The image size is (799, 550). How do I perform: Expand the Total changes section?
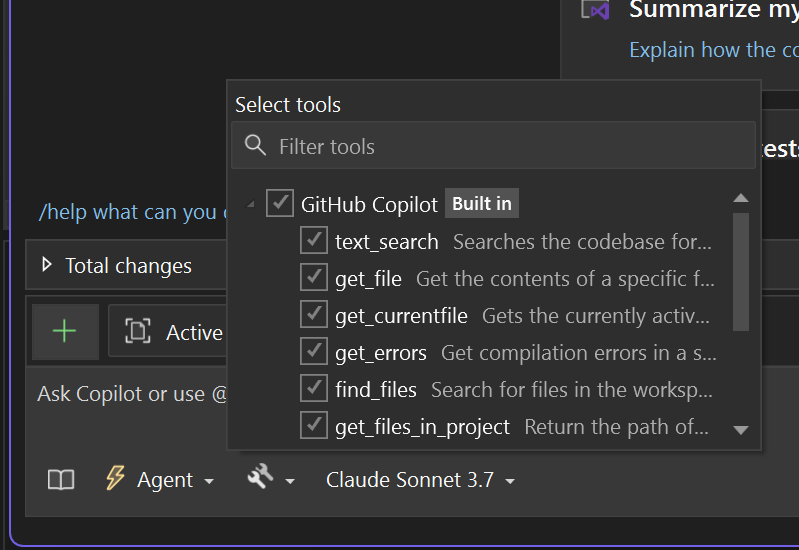[x=46, y=266]
